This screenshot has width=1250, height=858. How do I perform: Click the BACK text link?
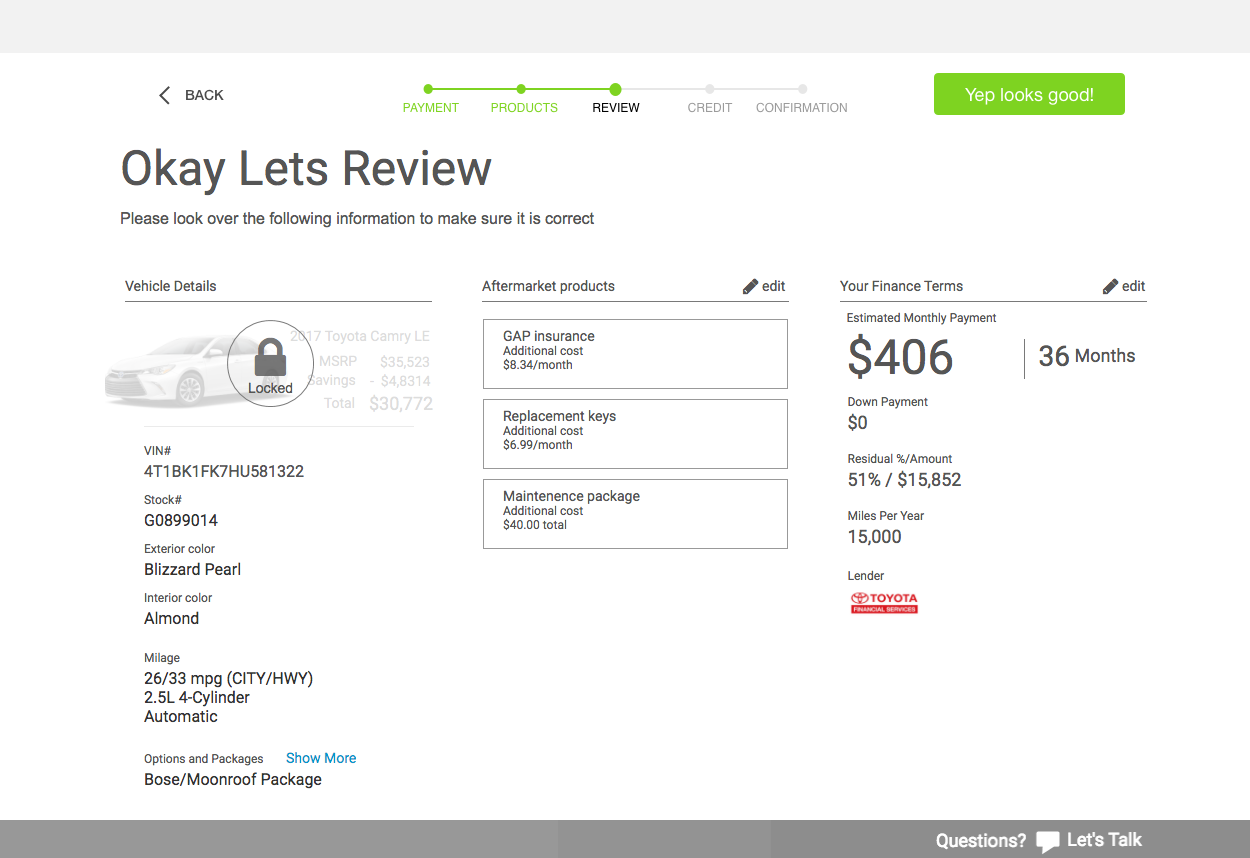pyautogui.click(x=204, y=95)
